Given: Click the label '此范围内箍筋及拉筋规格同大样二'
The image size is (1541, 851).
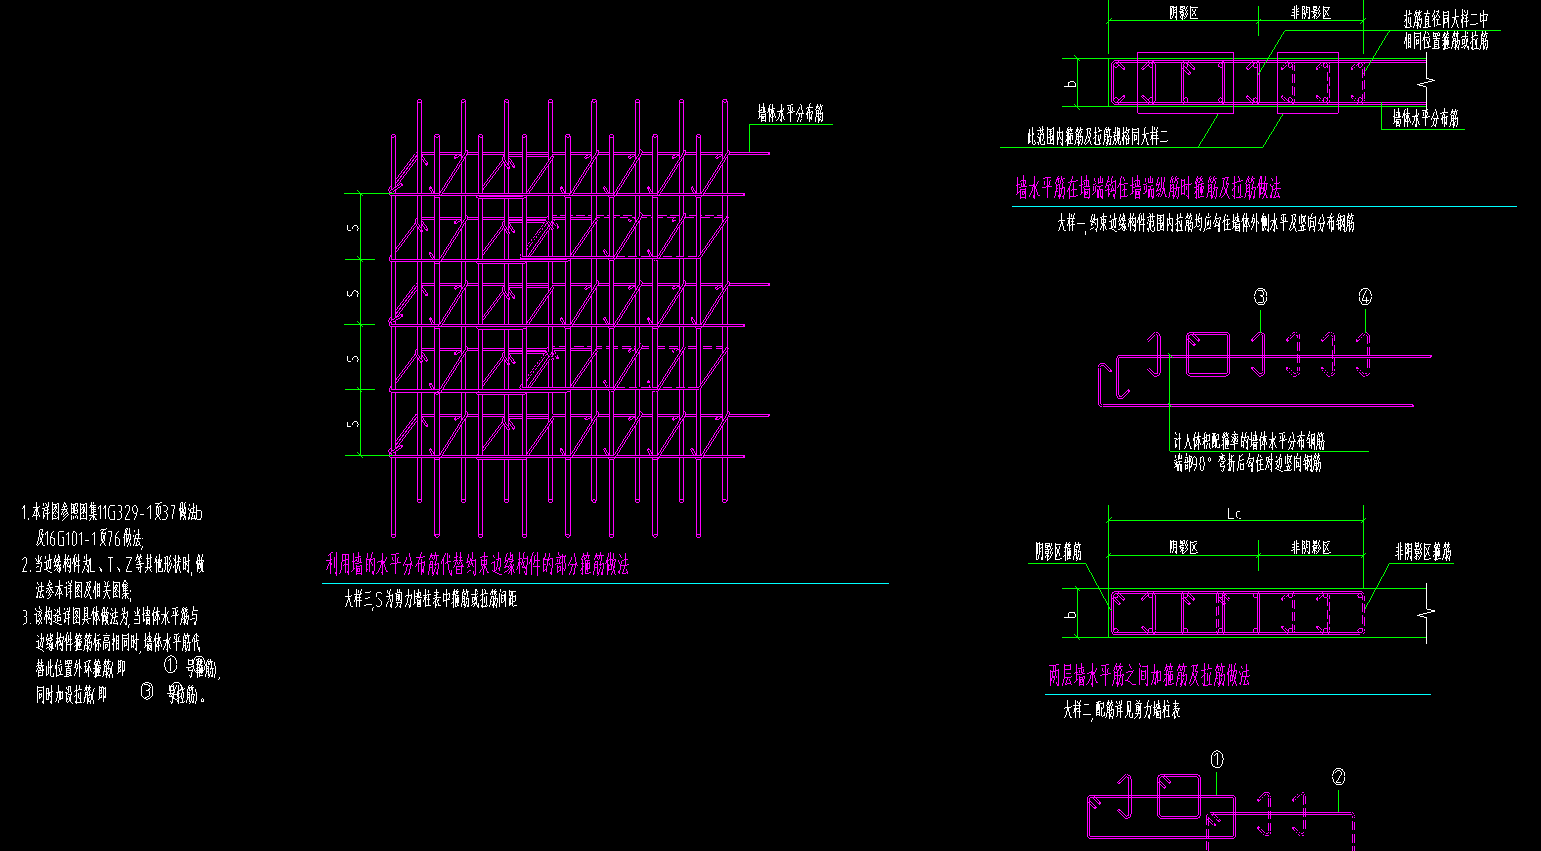Looking at the screenshot, I should pyautogui.click(x=1097, y=136).
